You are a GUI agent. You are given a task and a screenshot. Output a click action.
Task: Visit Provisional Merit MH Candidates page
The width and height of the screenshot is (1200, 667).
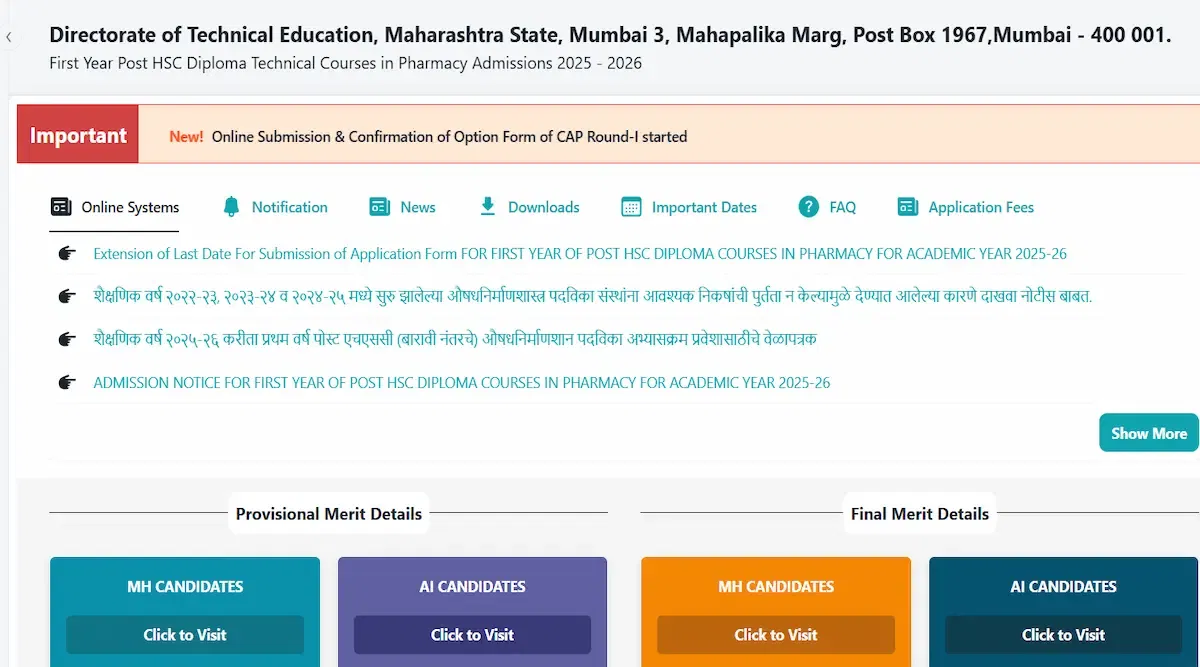pyautogui.click(x=185, y=635)
